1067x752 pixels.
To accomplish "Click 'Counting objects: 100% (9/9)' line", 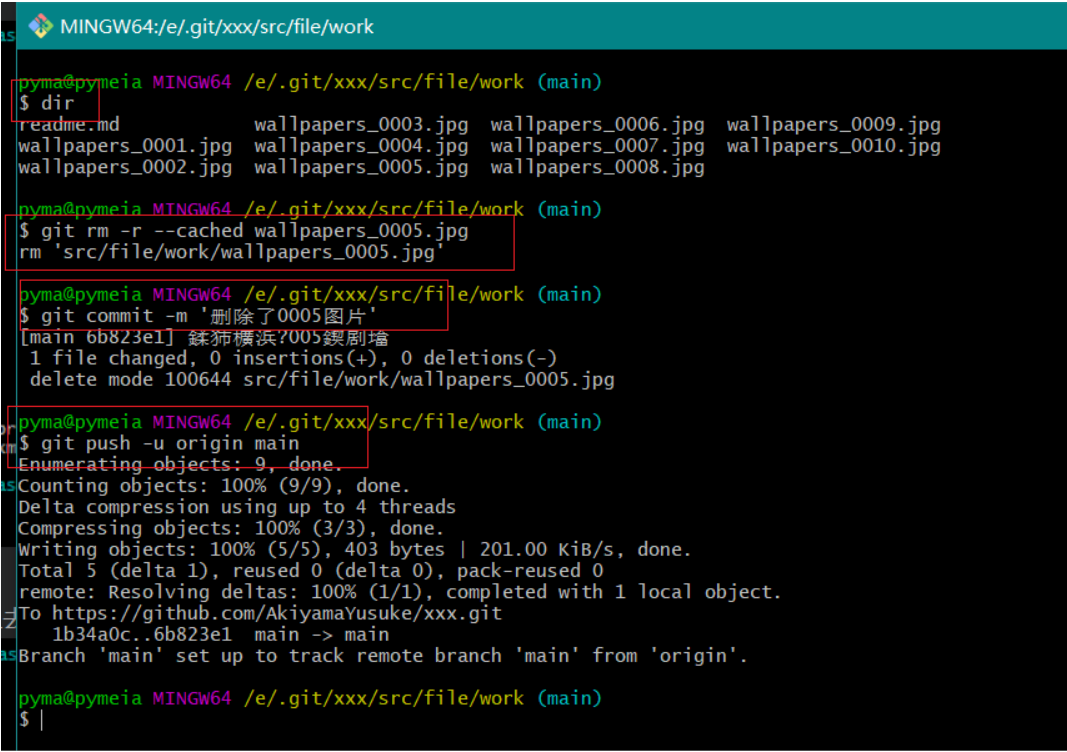I will point(214,486).
